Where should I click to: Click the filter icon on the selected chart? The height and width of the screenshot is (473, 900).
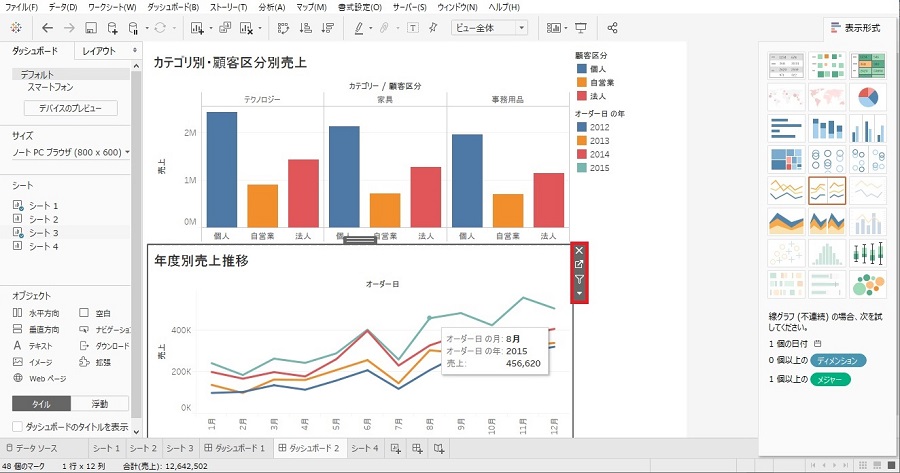pos(579,279)
